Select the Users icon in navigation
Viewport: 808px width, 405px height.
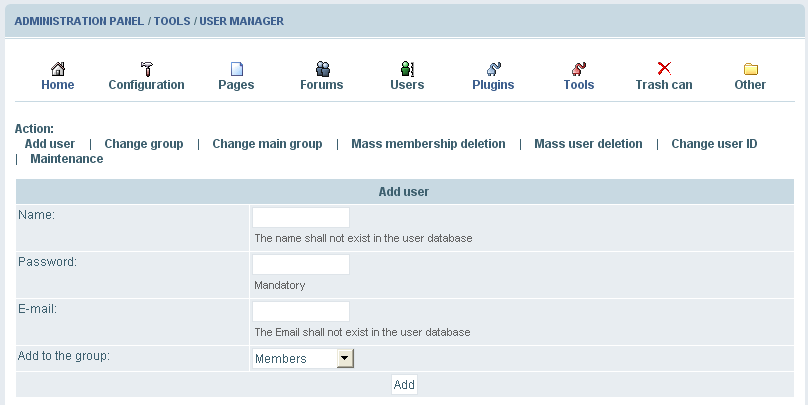point(407,69)
